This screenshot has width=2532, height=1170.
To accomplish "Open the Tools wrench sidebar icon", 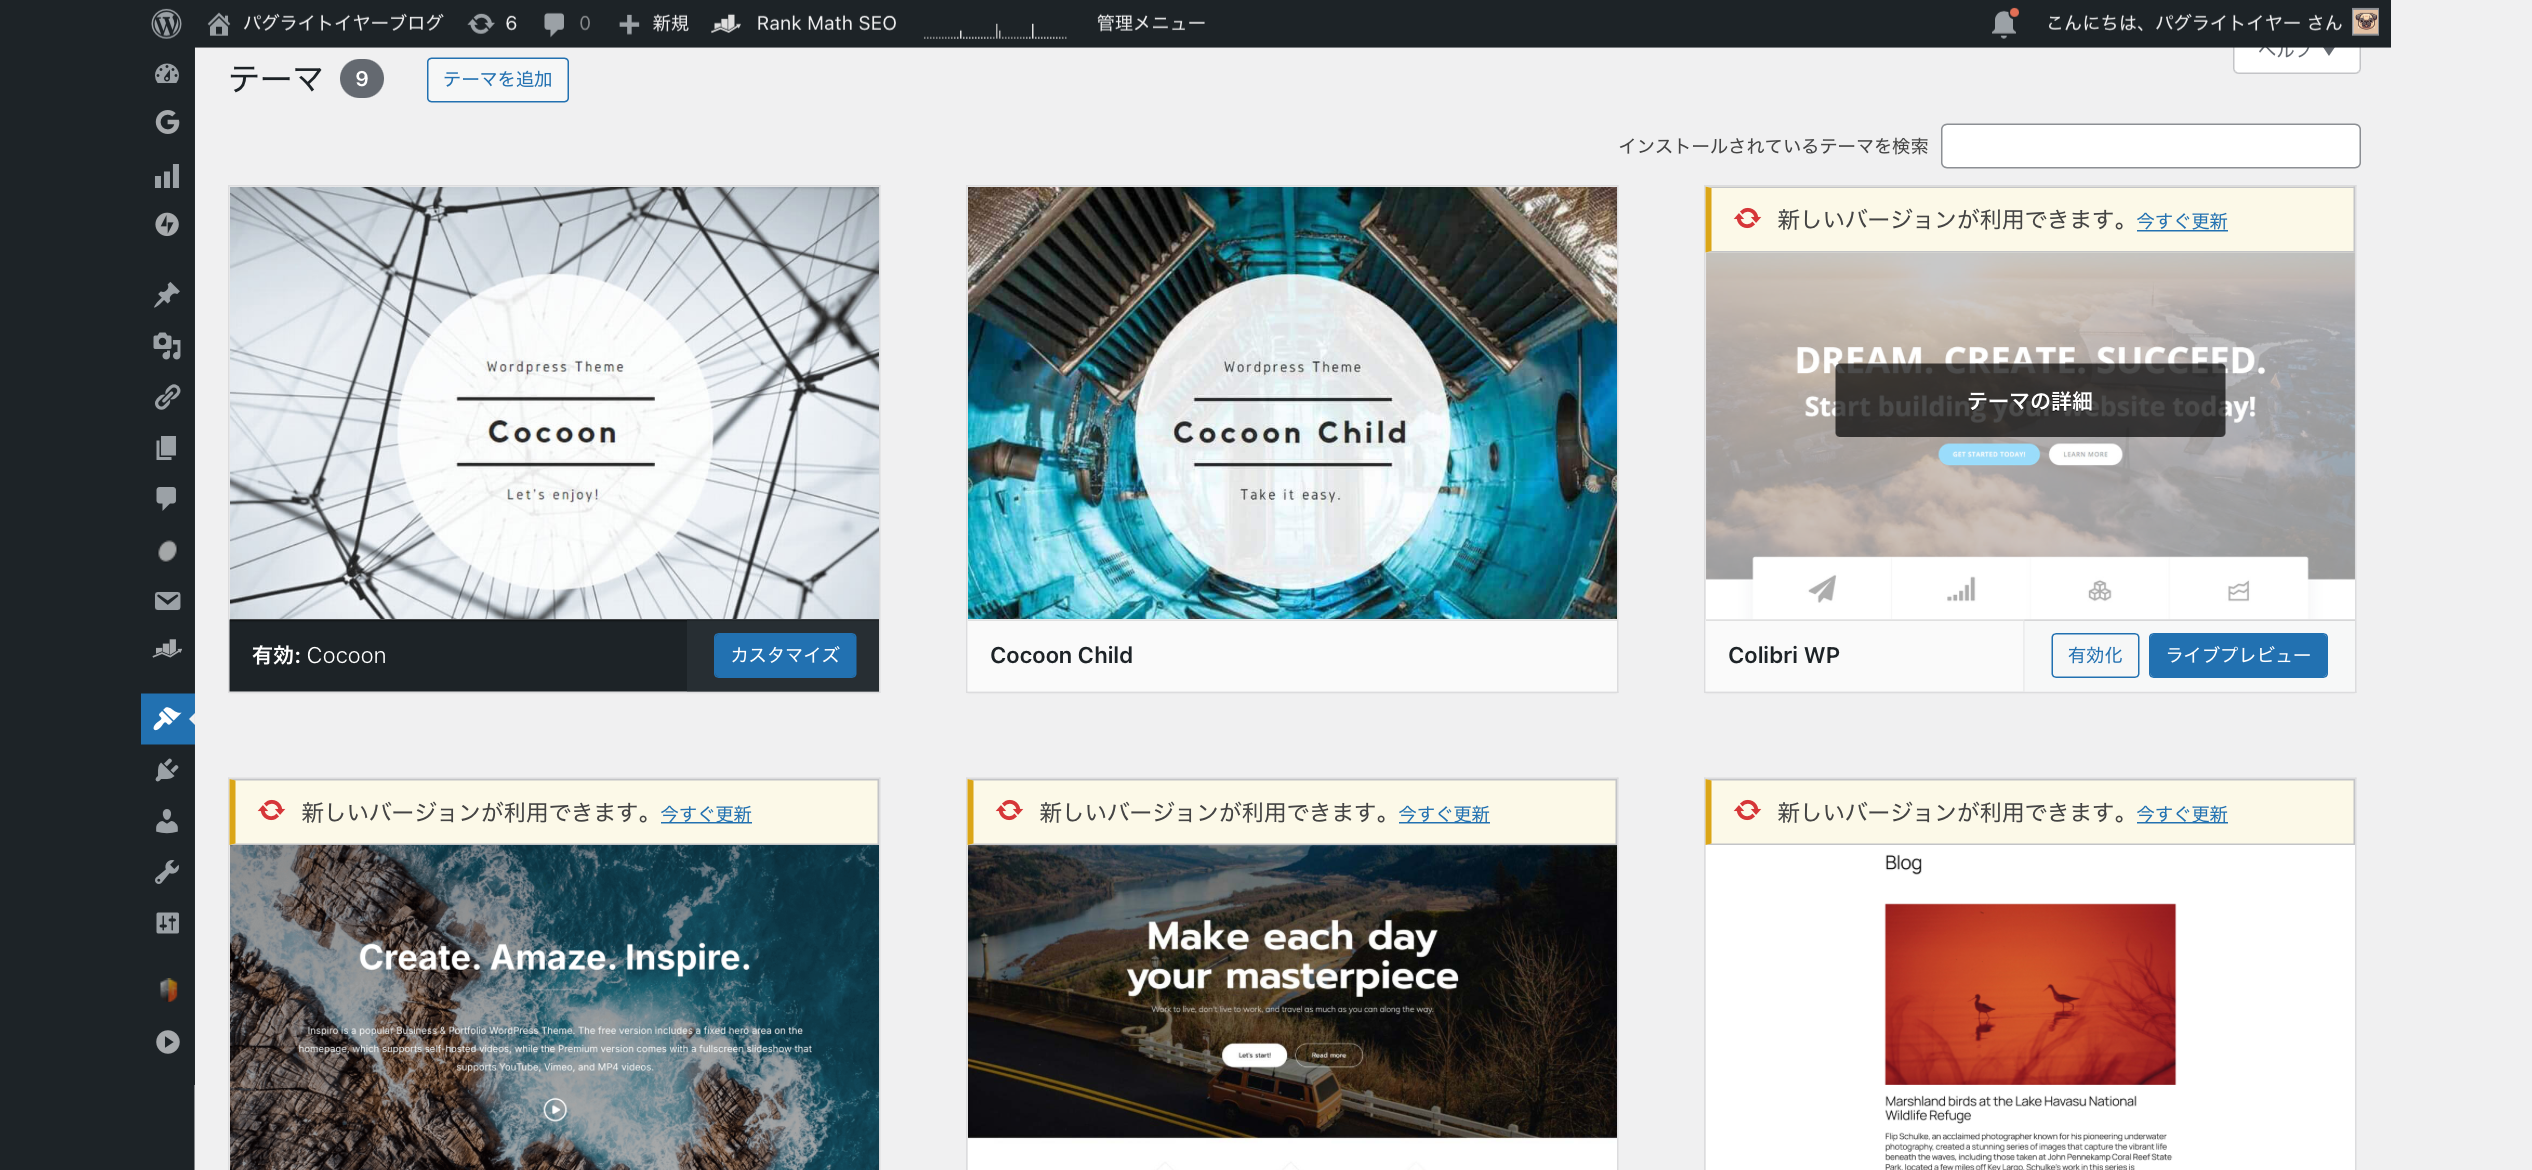I will [167, 872].
